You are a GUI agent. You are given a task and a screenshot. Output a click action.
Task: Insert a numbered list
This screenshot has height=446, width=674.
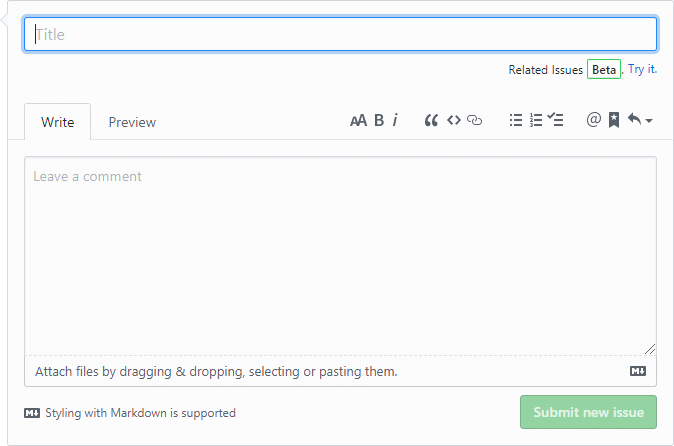pyautogui.click(x=536, y=121)
